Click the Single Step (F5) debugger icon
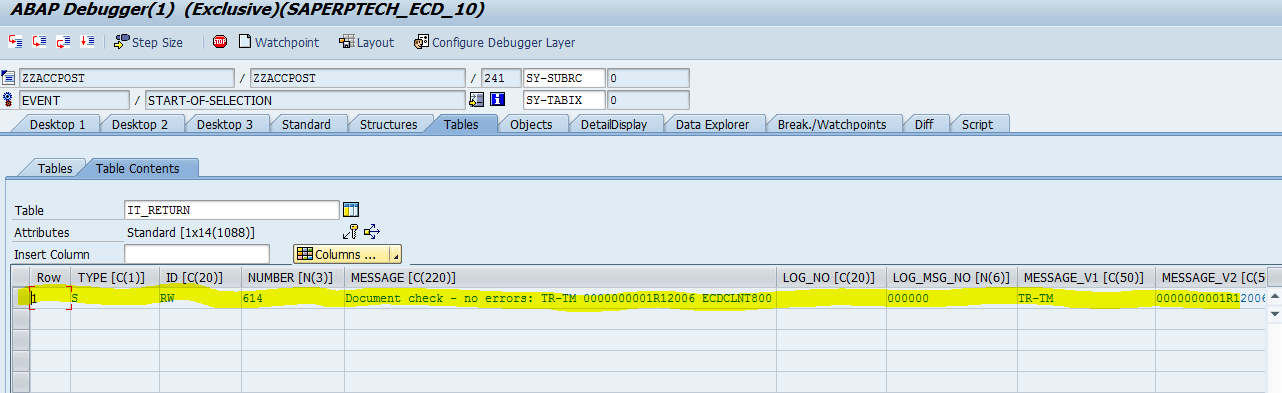The height and width of the screenshot is (393, 1282). (x=15, y=42)
